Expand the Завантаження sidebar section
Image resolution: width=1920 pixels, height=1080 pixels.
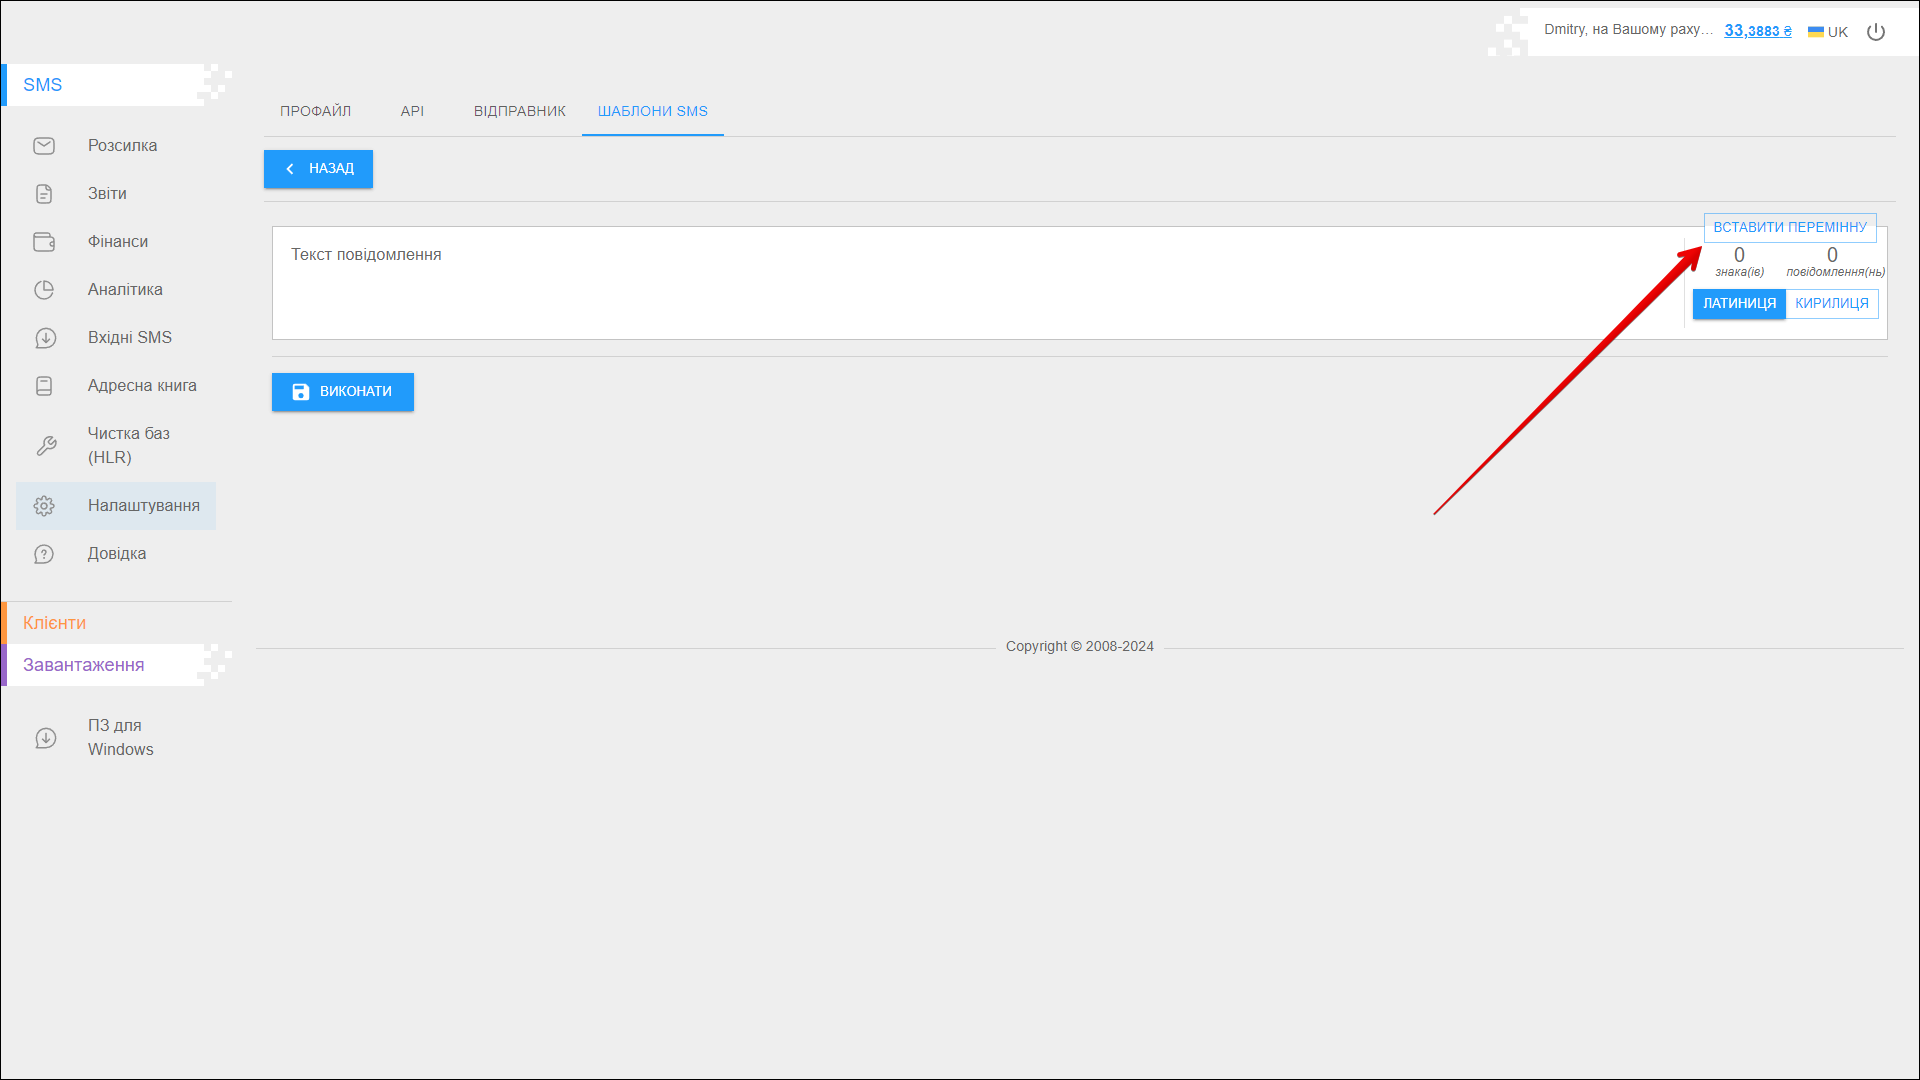[84, 665]
